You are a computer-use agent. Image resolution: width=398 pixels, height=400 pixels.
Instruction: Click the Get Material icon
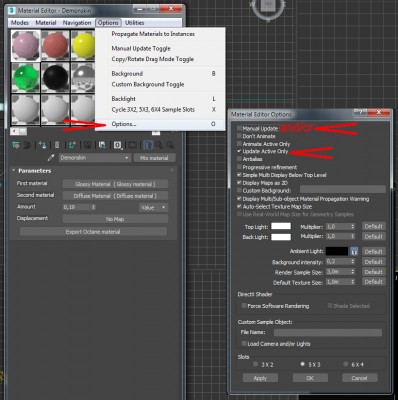pyautogui.click(x=16, y=145)
